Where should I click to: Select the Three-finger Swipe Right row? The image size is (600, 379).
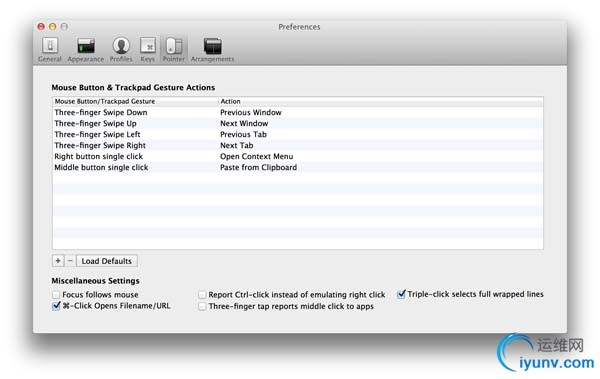point(298,145)
